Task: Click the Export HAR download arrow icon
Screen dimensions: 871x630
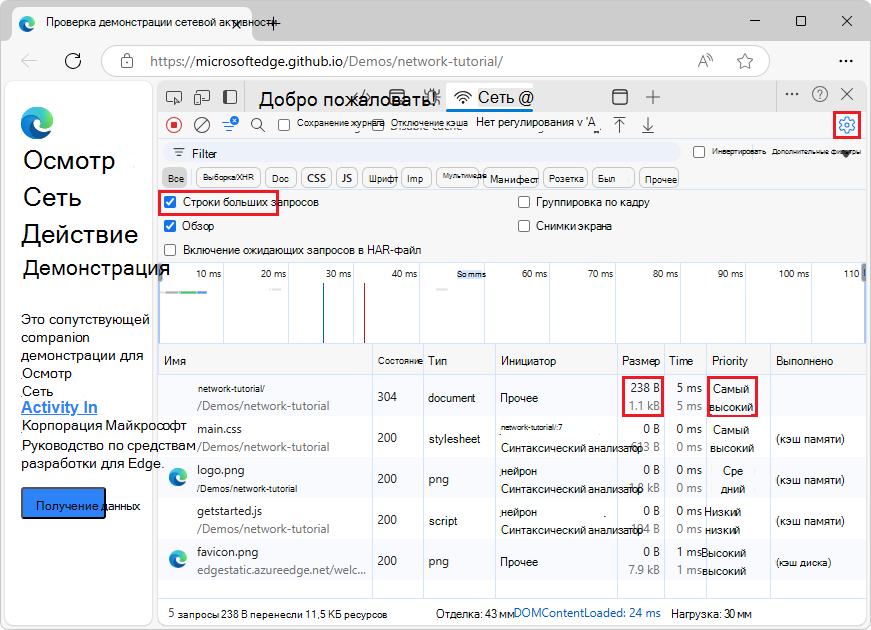Action: point(648,125)
